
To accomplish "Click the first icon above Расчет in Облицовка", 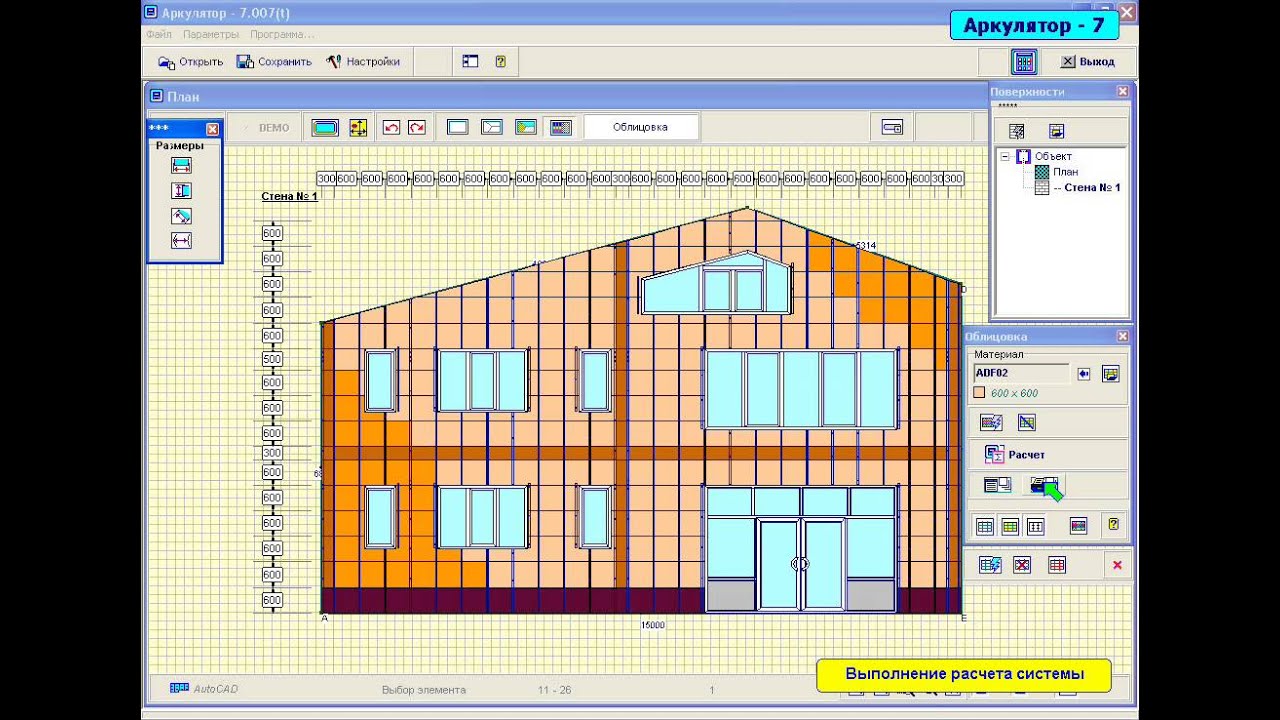I will coord(991,422).
